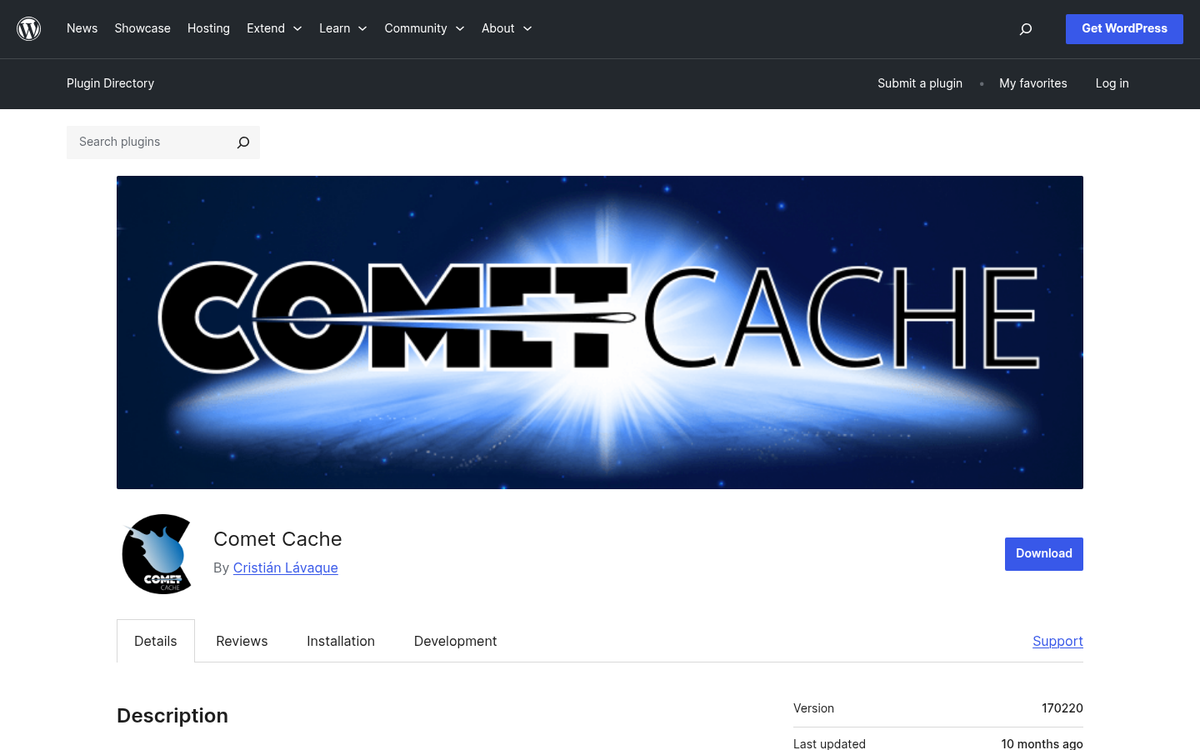Click the WordPress logo icon

[28, 28]
